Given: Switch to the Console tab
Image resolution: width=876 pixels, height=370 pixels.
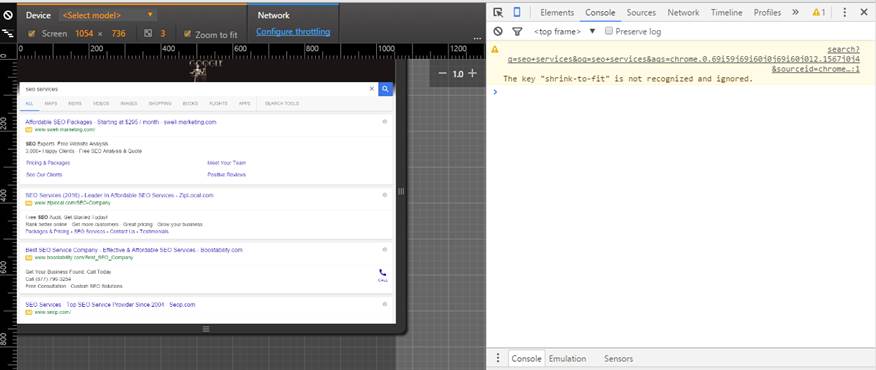Looking at the screenshot, I should click(x=600, y=12).
